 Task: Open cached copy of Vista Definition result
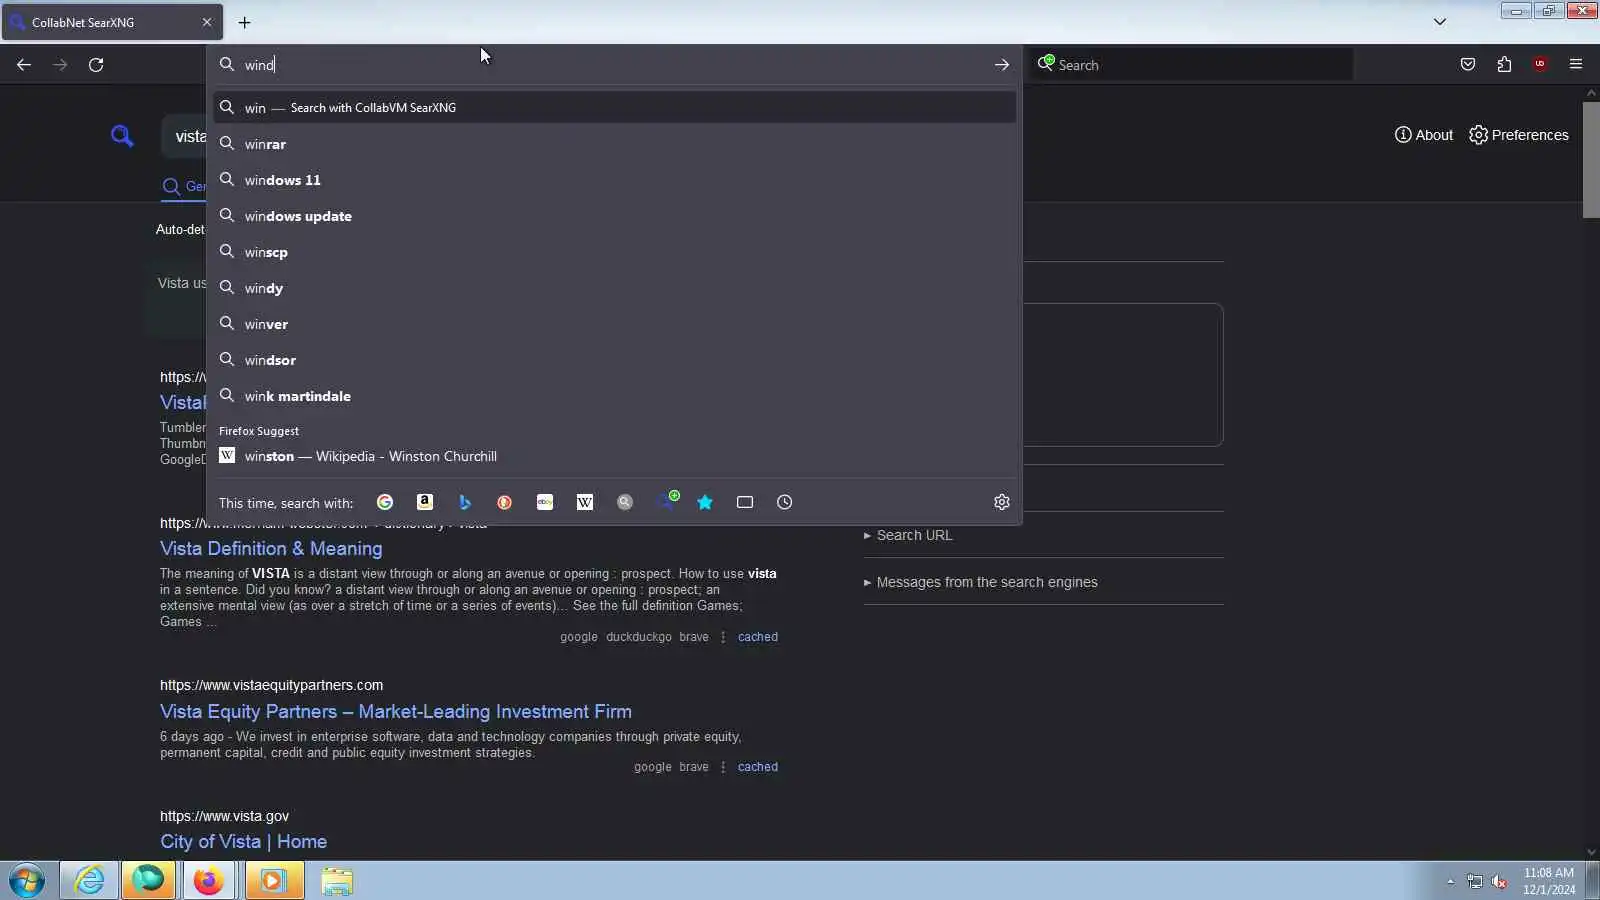(x=758, y=637)
